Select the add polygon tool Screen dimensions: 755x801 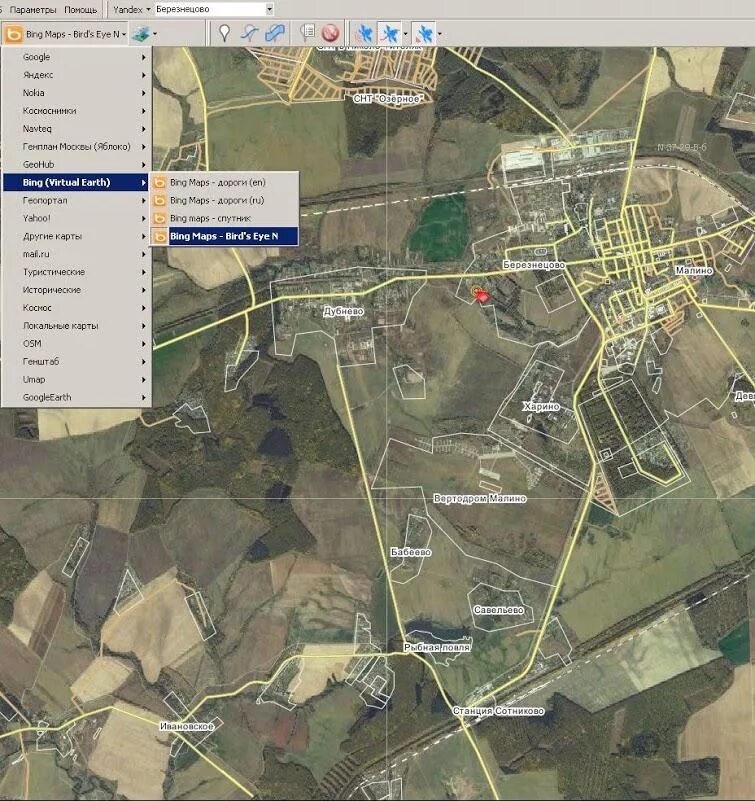click(275, 33)
